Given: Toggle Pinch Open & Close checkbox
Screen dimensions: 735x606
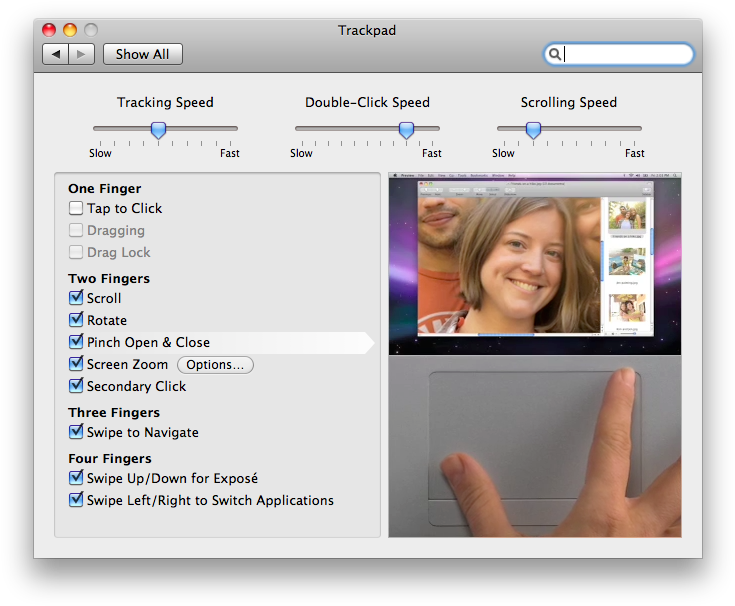Looking at the screenshot, I should [76, 342].
